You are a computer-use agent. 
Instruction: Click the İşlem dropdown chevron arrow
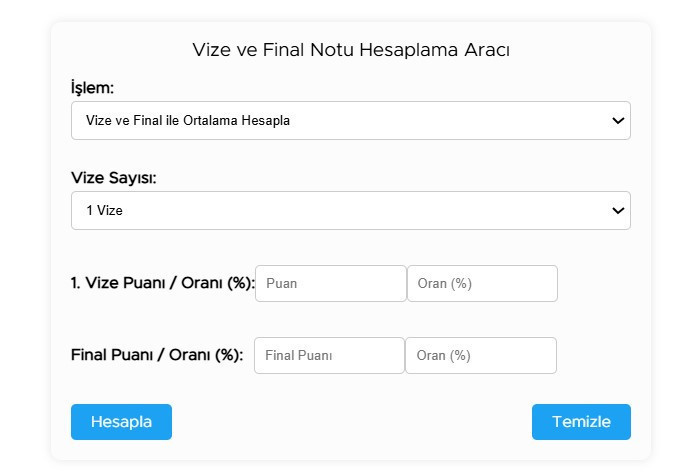(x=617, y=121)
